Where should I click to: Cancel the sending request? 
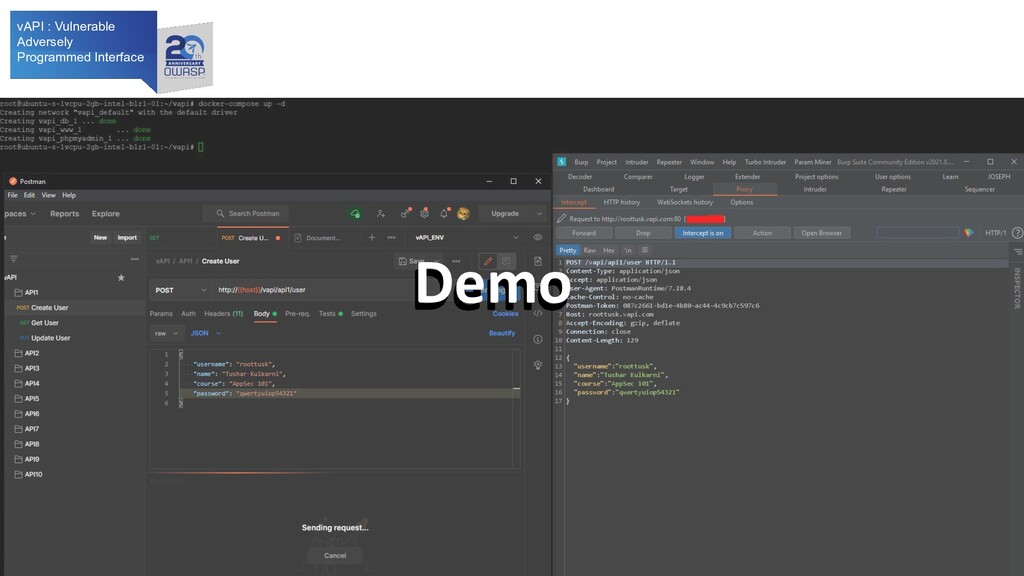click(335, 556)
